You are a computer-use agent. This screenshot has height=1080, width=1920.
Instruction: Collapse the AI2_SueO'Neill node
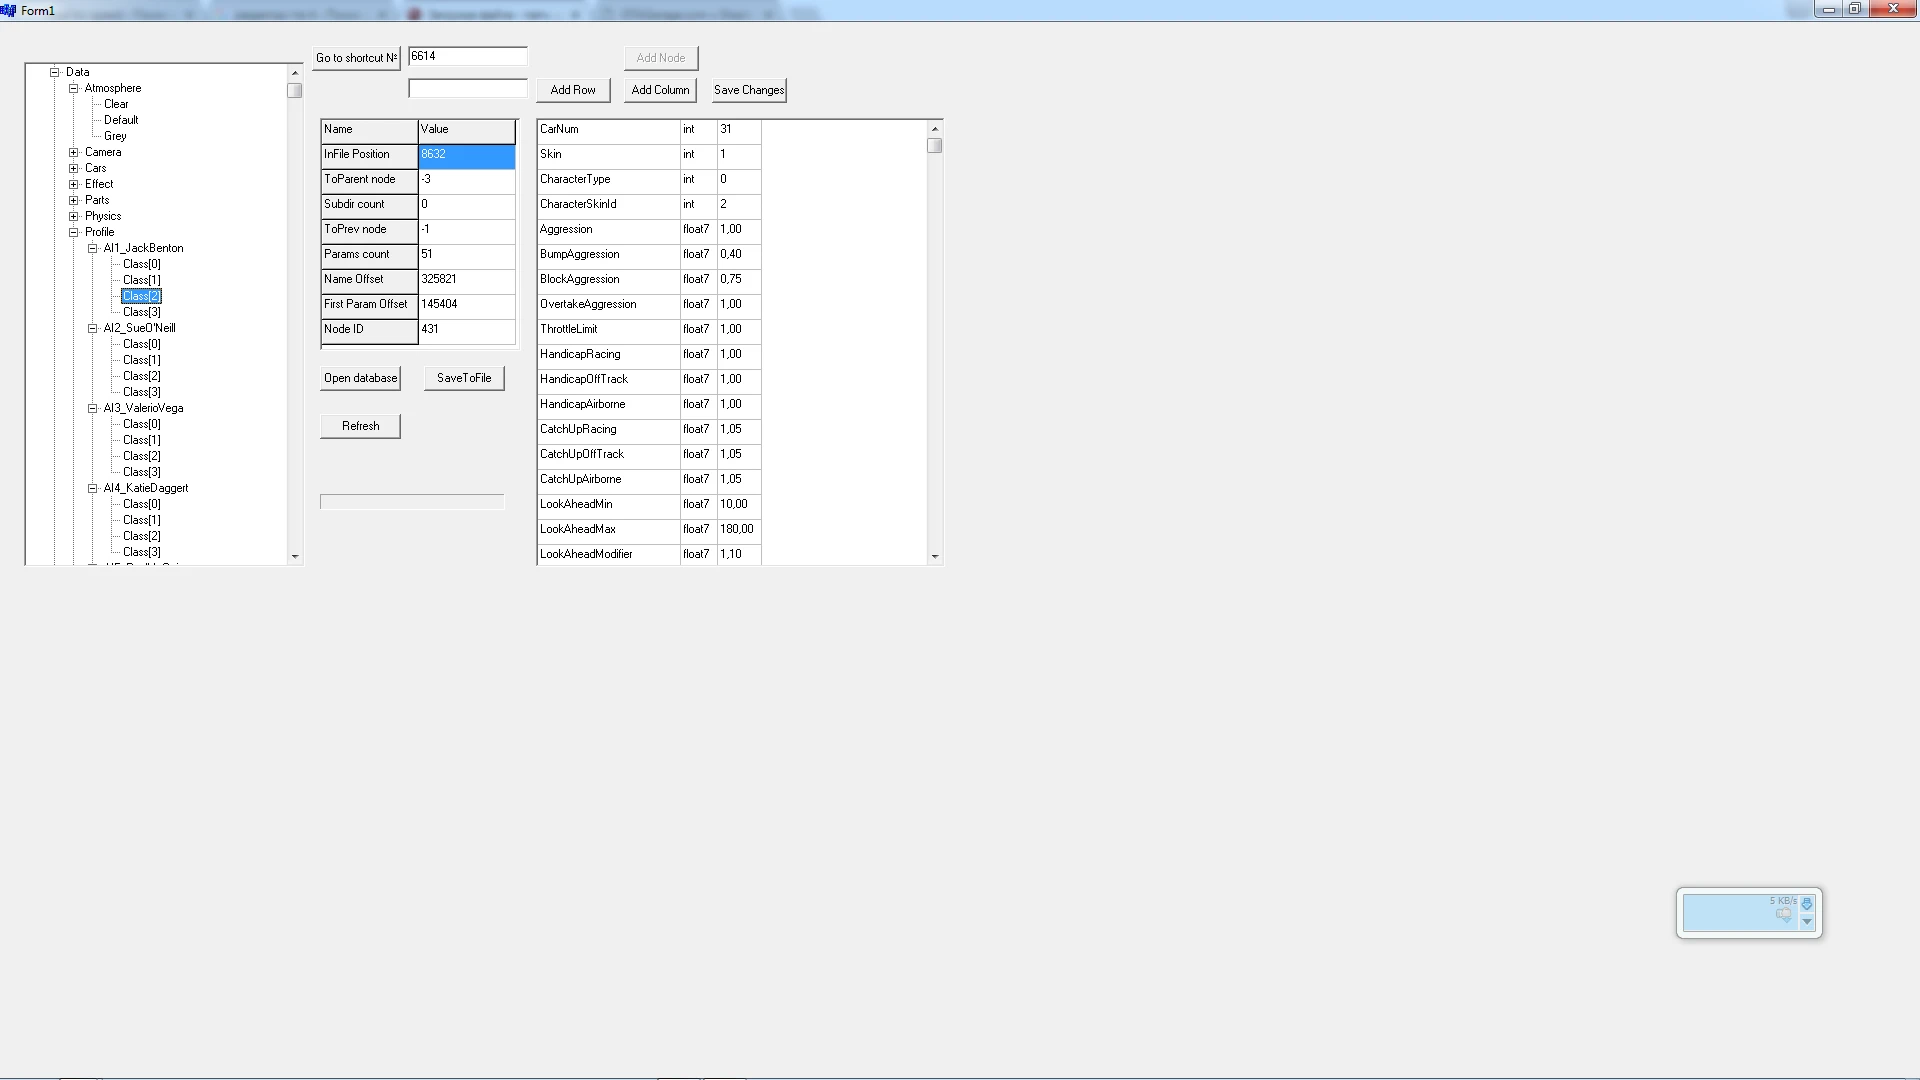(93, 329)
